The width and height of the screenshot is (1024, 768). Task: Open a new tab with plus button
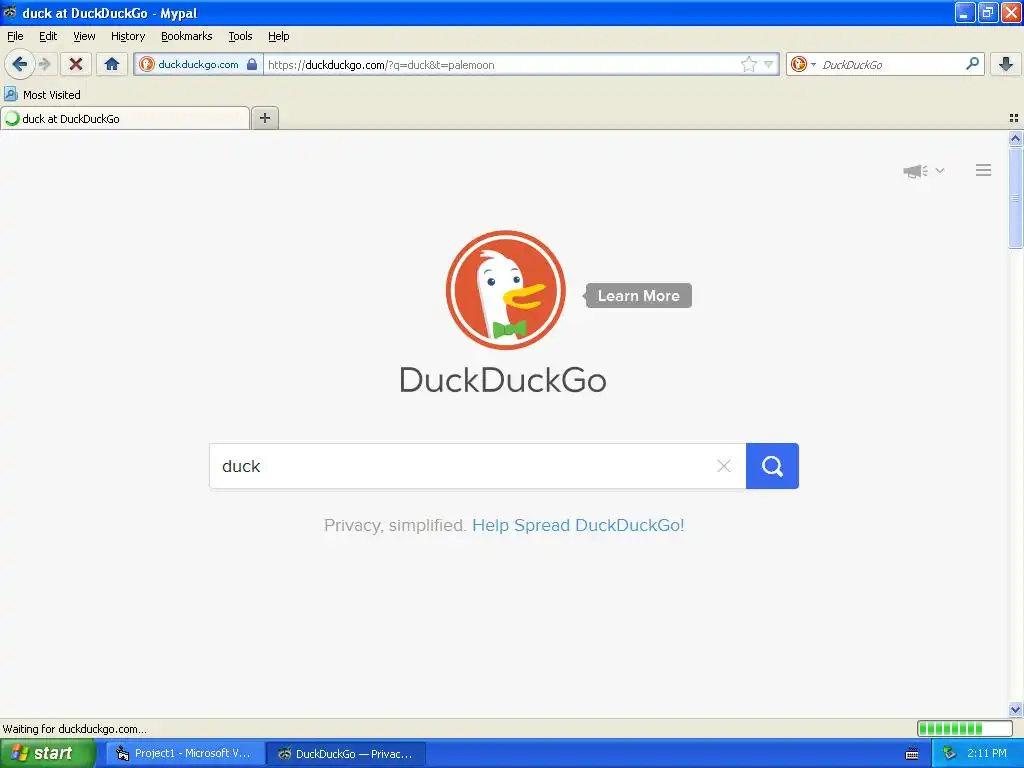tap(264, 118)
